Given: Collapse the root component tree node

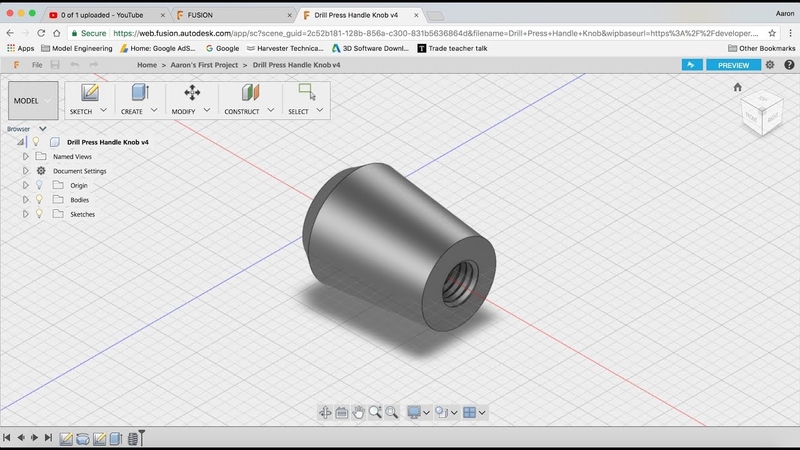Looking at the screenshot, I should [20, 142].
